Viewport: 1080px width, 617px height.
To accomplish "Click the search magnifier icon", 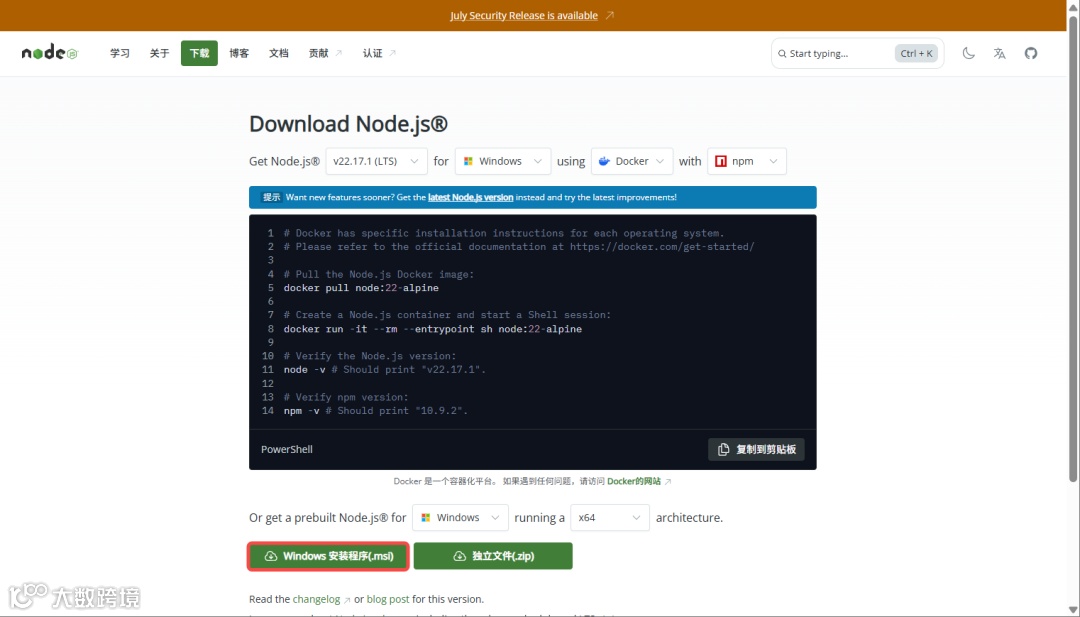I will tap(782, 54).
